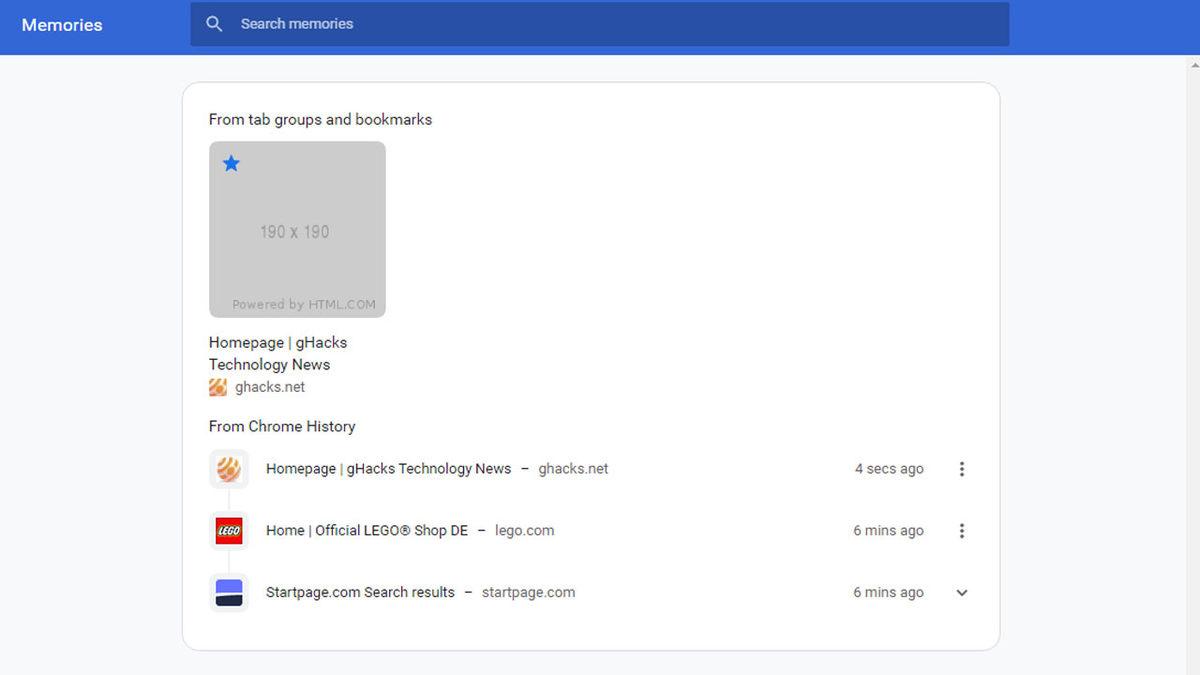1200x675 pixels.
Task: Click the Startpage favicon
Action: tap(228, 591)
